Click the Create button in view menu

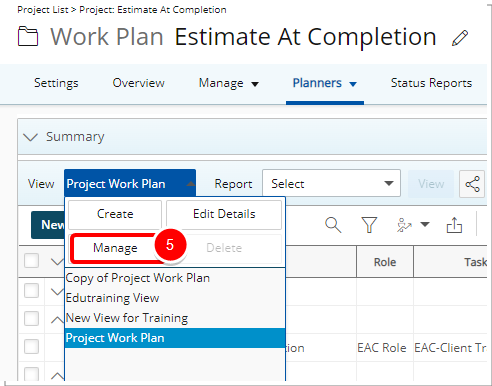[x=115, y=214]
